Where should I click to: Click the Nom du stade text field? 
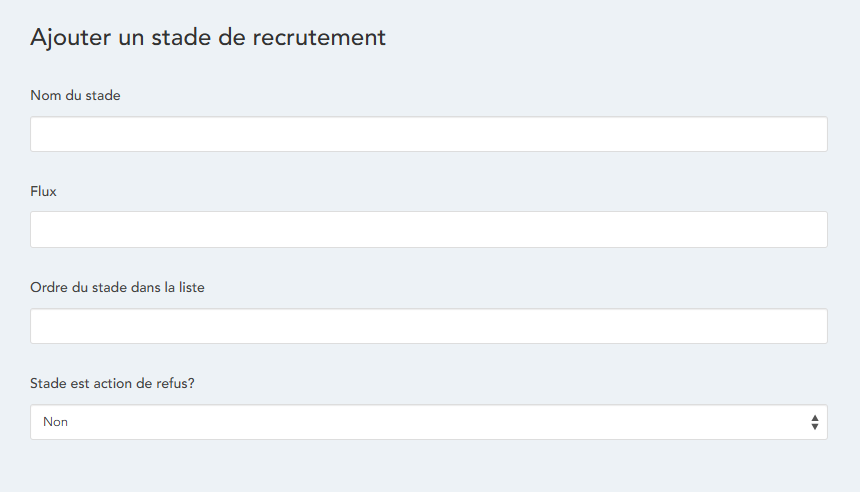click(428, 134)
